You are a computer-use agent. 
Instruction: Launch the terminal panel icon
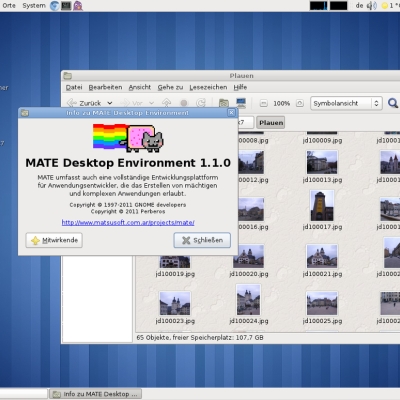point(66,6)
